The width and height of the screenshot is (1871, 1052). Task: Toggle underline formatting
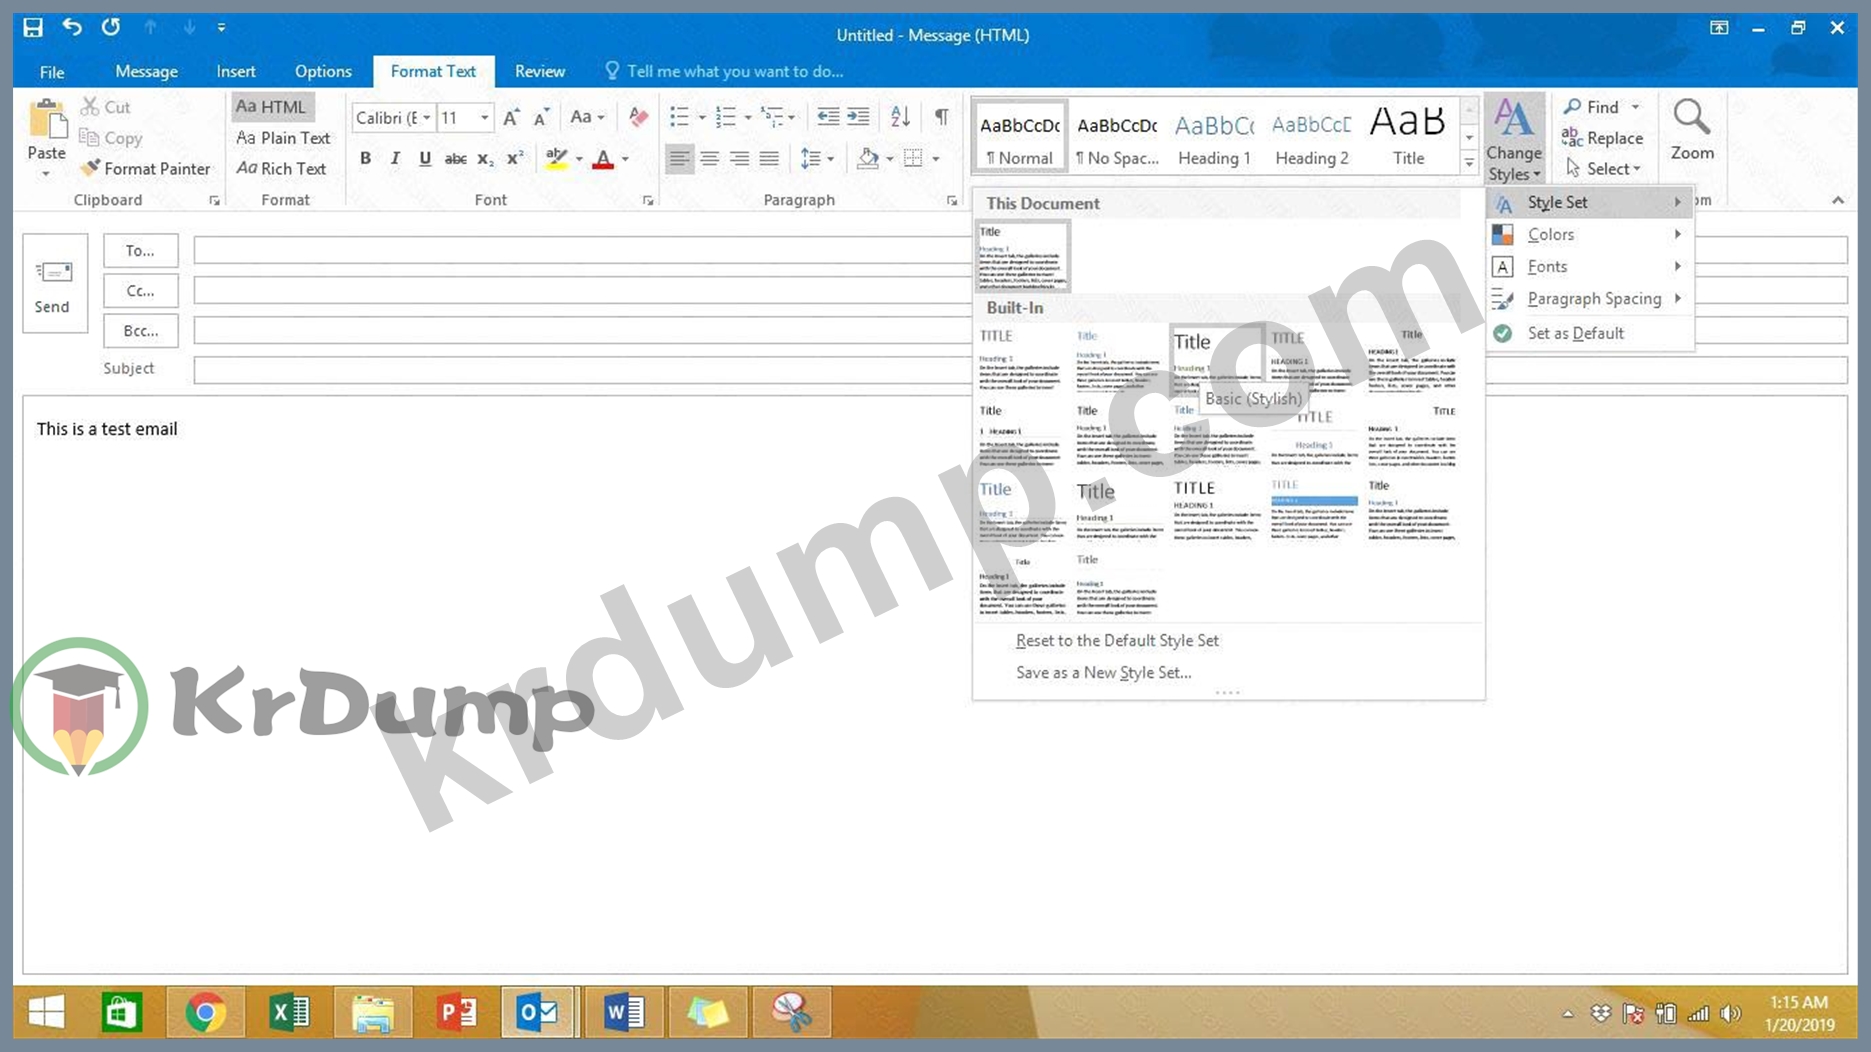click(x=425, y=159)
